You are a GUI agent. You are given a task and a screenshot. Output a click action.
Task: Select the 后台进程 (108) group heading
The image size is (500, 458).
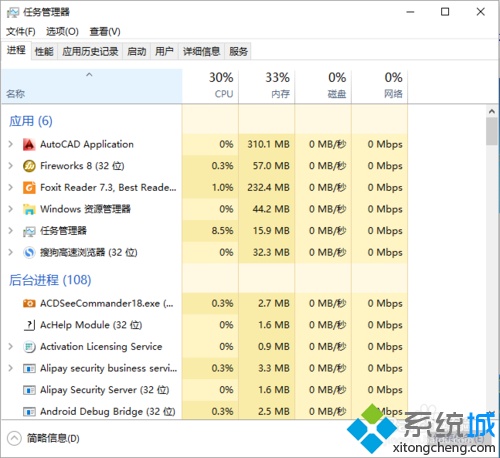pyautogui.click(x=50, y=280)
